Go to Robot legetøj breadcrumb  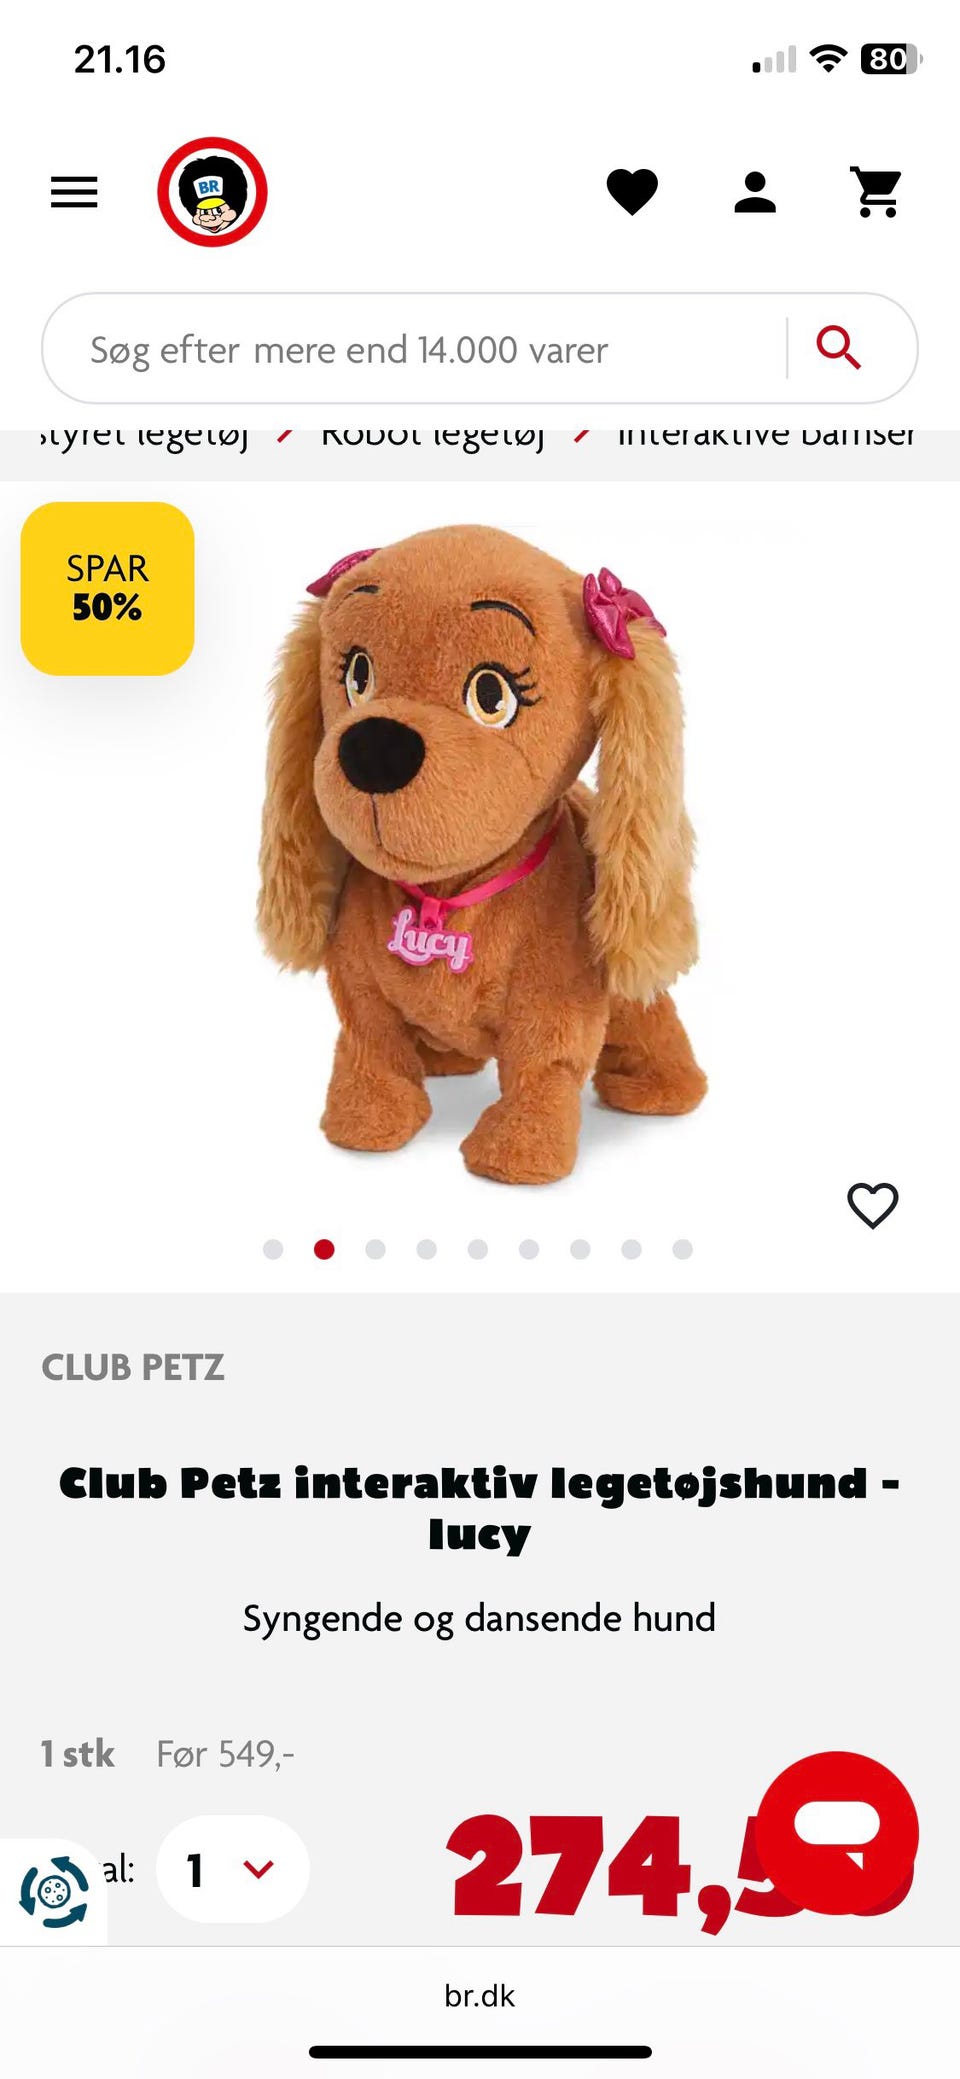pos(432,434)
